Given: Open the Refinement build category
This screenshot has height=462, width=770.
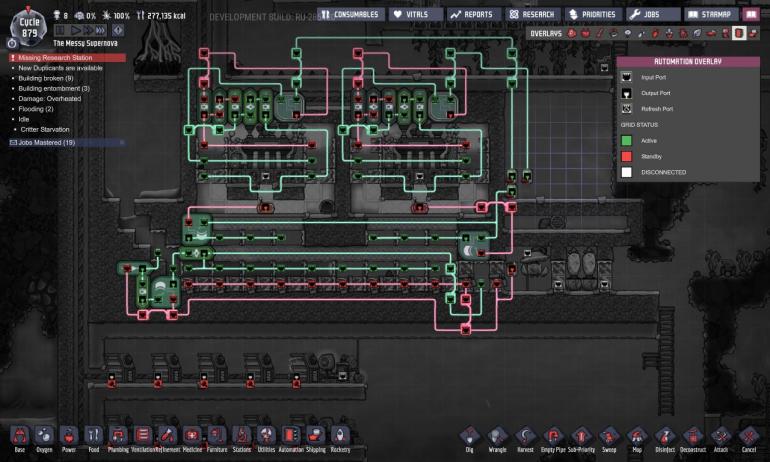Looking at the screenshot, I should [167, 437].
